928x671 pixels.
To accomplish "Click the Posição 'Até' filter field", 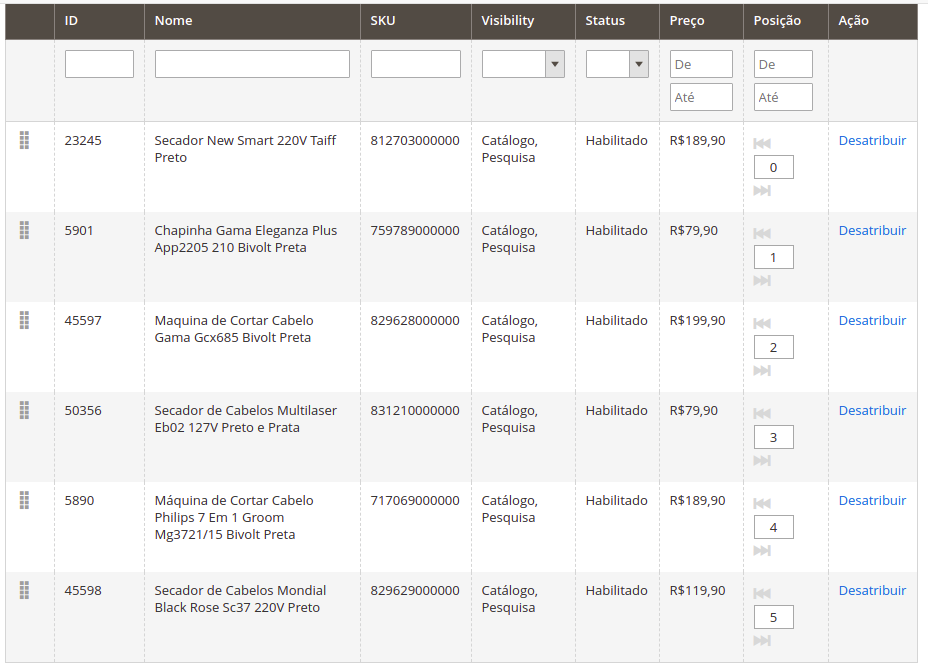I will [x=784, y=97].
